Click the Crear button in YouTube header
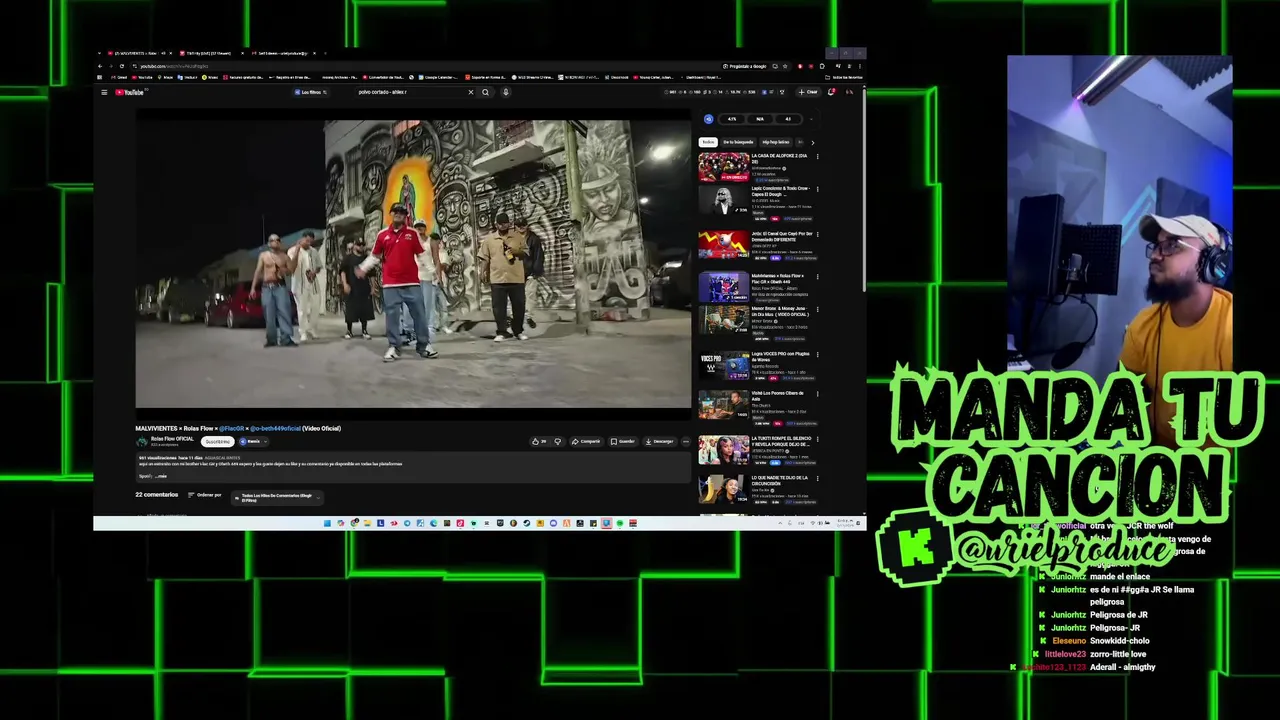The height and width of the screenshot is (720, 1280). 808,92
